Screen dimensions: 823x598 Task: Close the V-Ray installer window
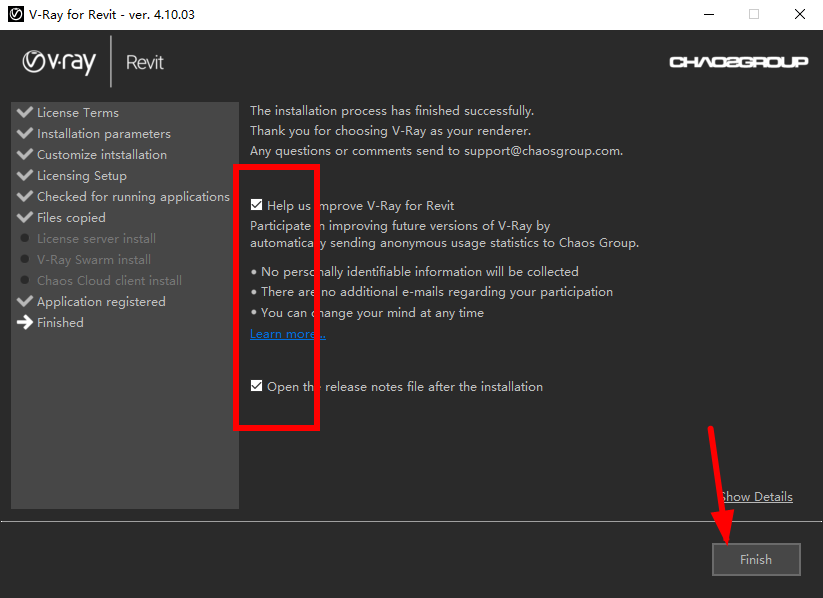click(x=800, y=14)
